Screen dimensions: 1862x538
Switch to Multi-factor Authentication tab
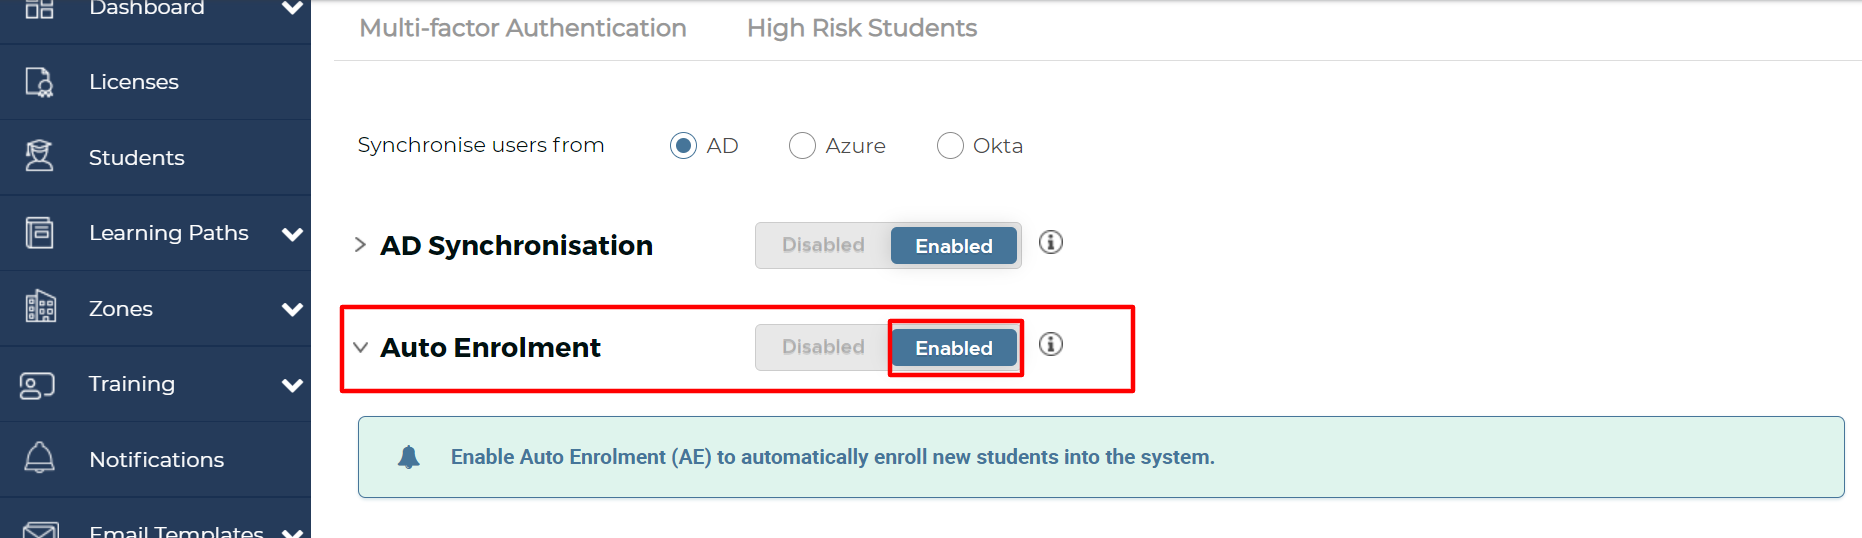[x=523, y=28]
